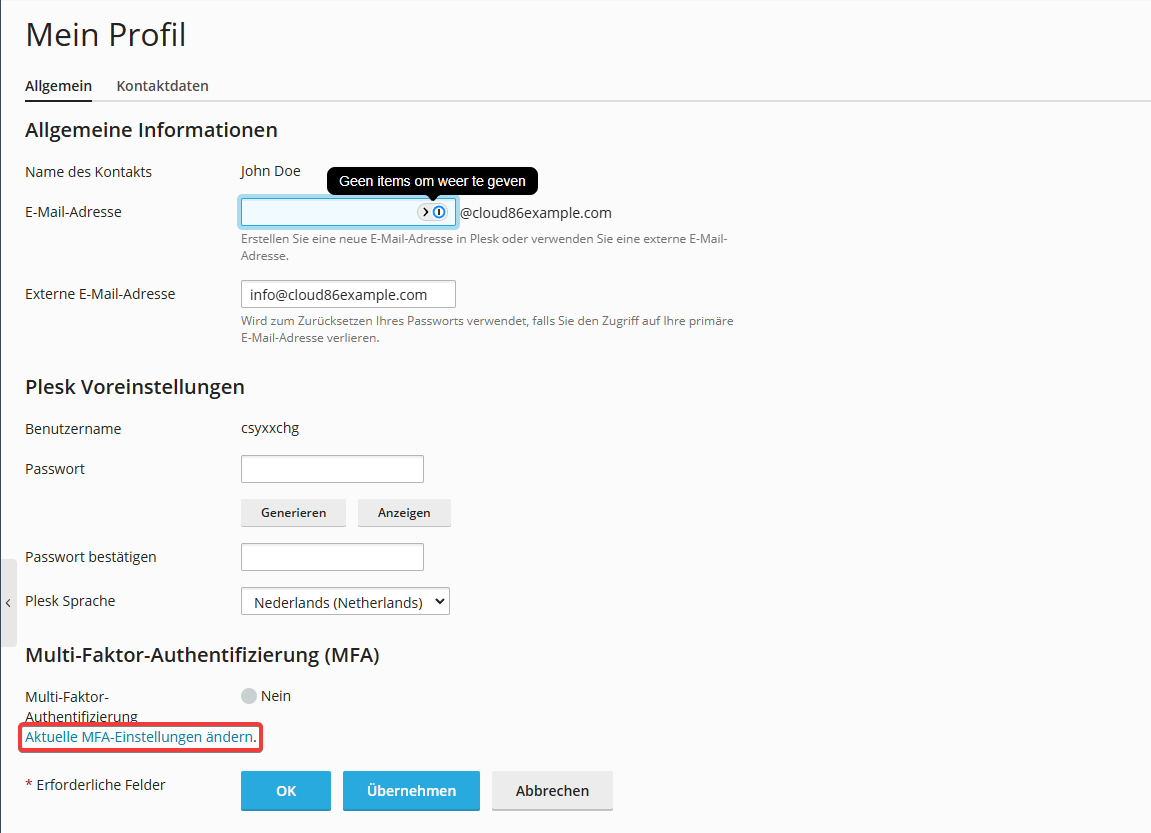1151x833 pixels.
Task: Open the Plesk Sprache dropdown
Action: click(x=345, y=602)
